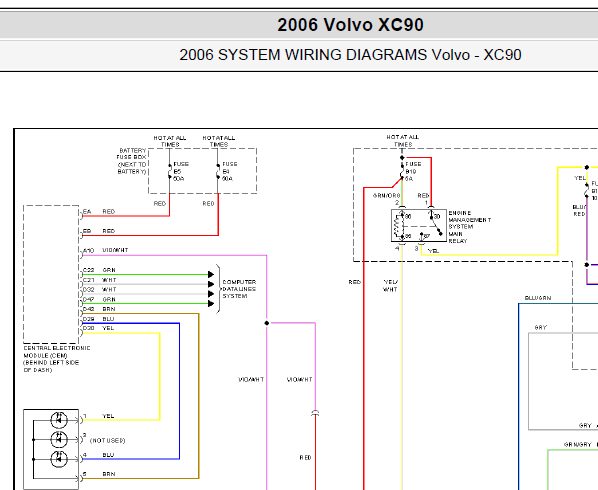Screen dimensions: 598x490
Task: Click the "D30 YEL" pin label
Action: 99,328
